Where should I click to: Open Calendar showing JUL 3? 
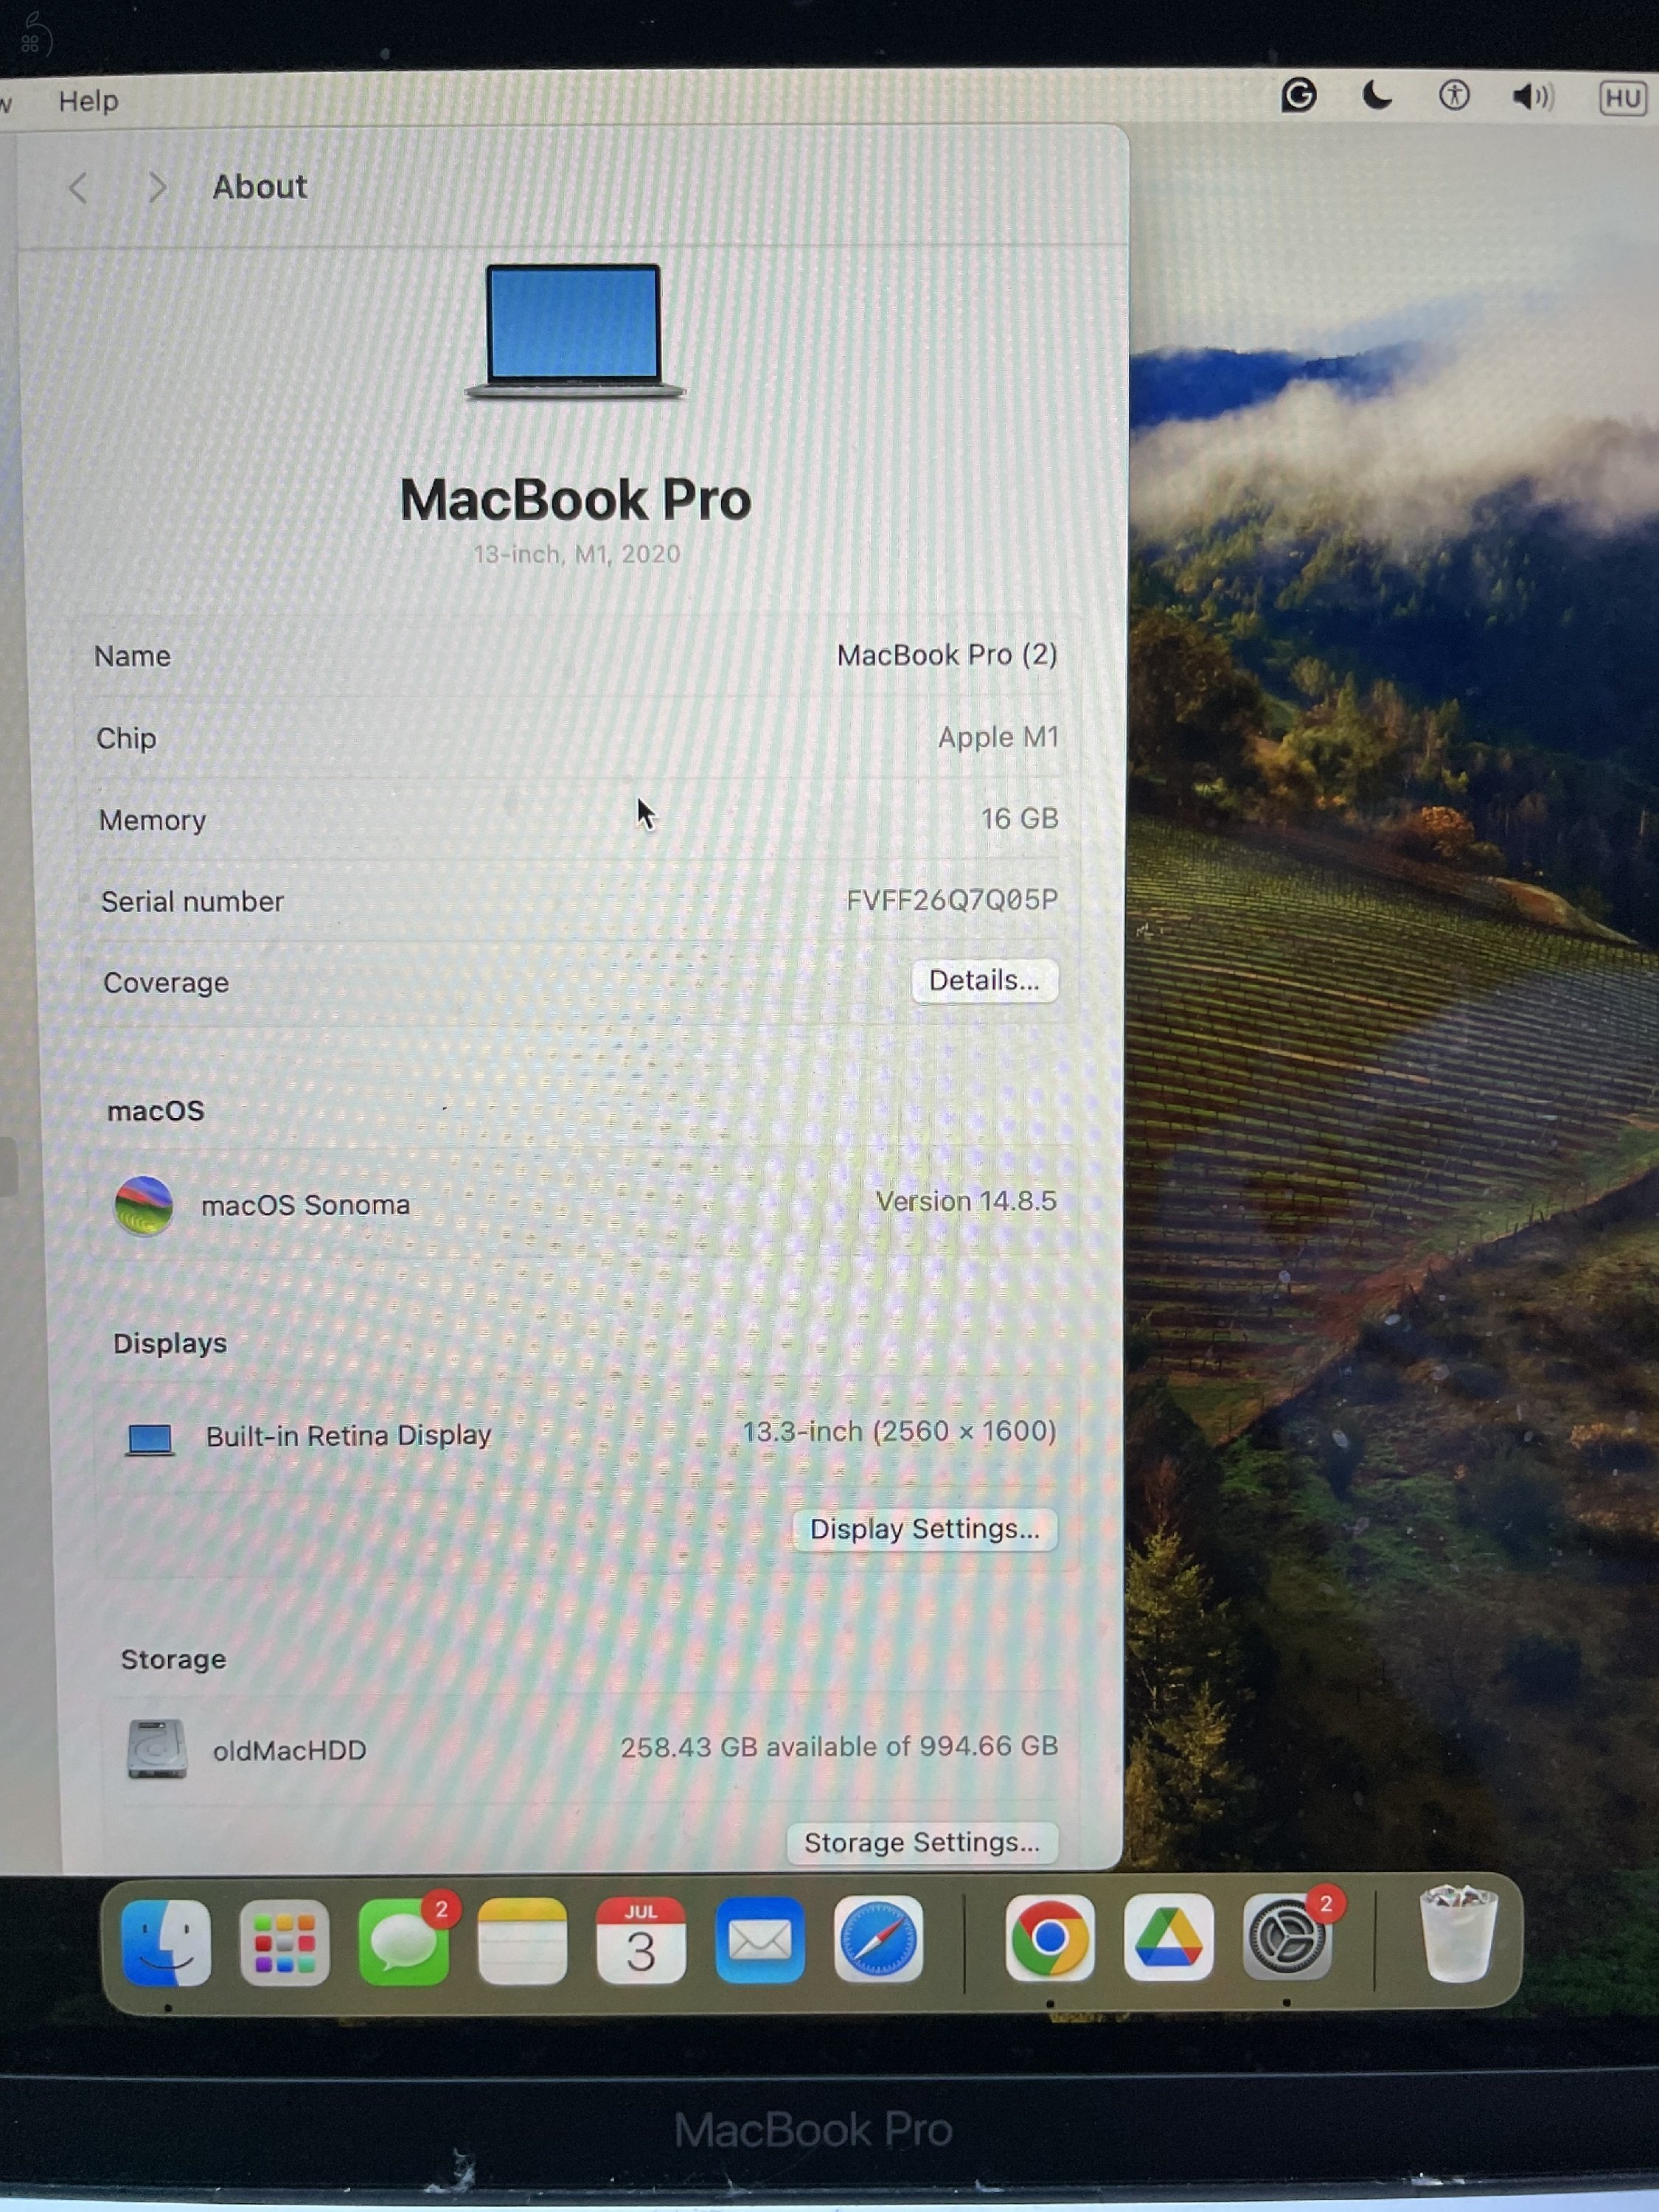pyautogui.click(x=641, y=1941)
